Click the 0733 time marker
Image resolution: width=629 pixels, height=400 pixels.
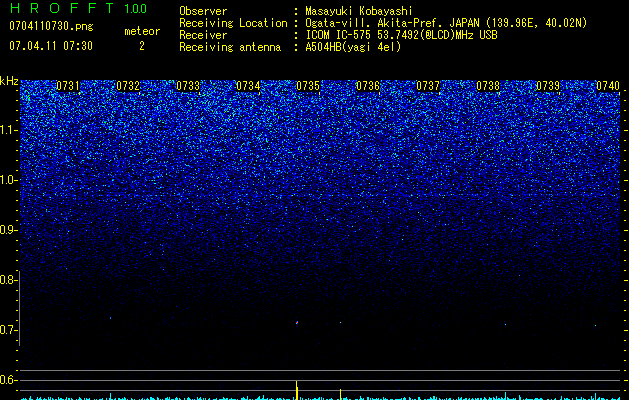pos(188,86)
